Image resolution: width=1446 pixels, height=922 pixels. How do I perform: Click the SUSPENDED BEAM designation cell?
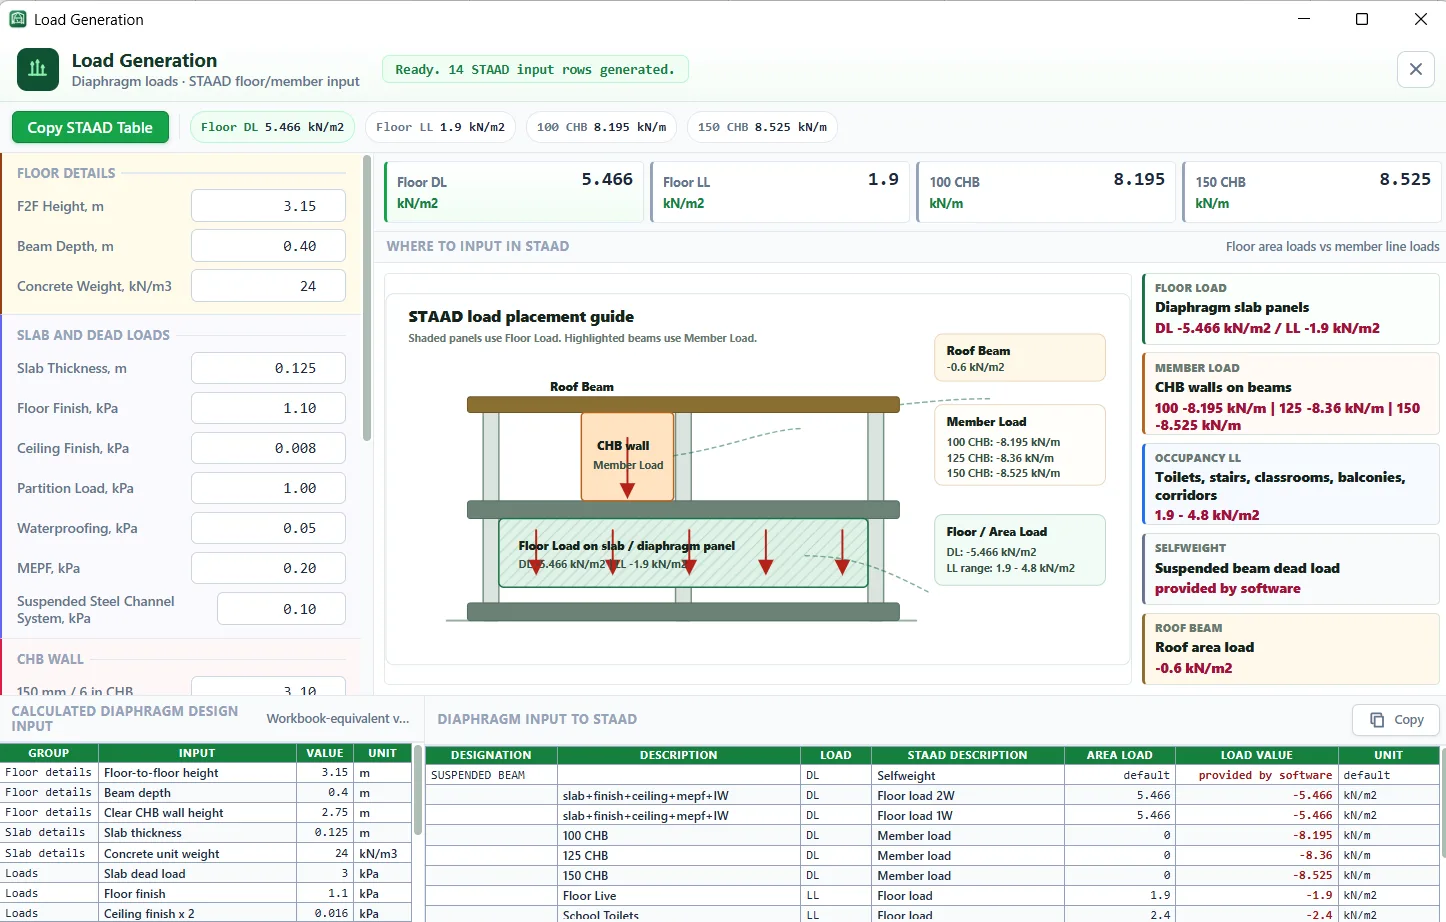(491, 775)
